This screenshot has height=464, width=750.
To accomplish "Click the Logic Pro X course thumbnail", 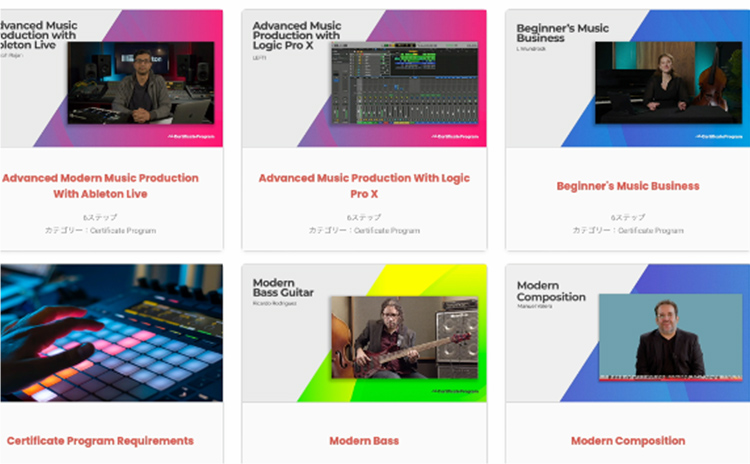I will pyautogui.click(x=364, y=78).
